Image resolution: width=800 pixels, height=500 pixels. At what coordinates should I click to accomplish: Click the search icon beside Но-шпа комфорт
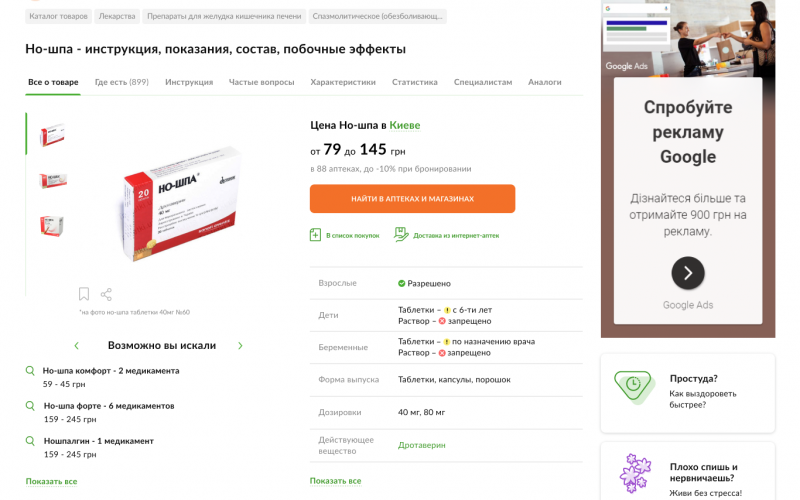pyautogui.click(x=30, y=370)
